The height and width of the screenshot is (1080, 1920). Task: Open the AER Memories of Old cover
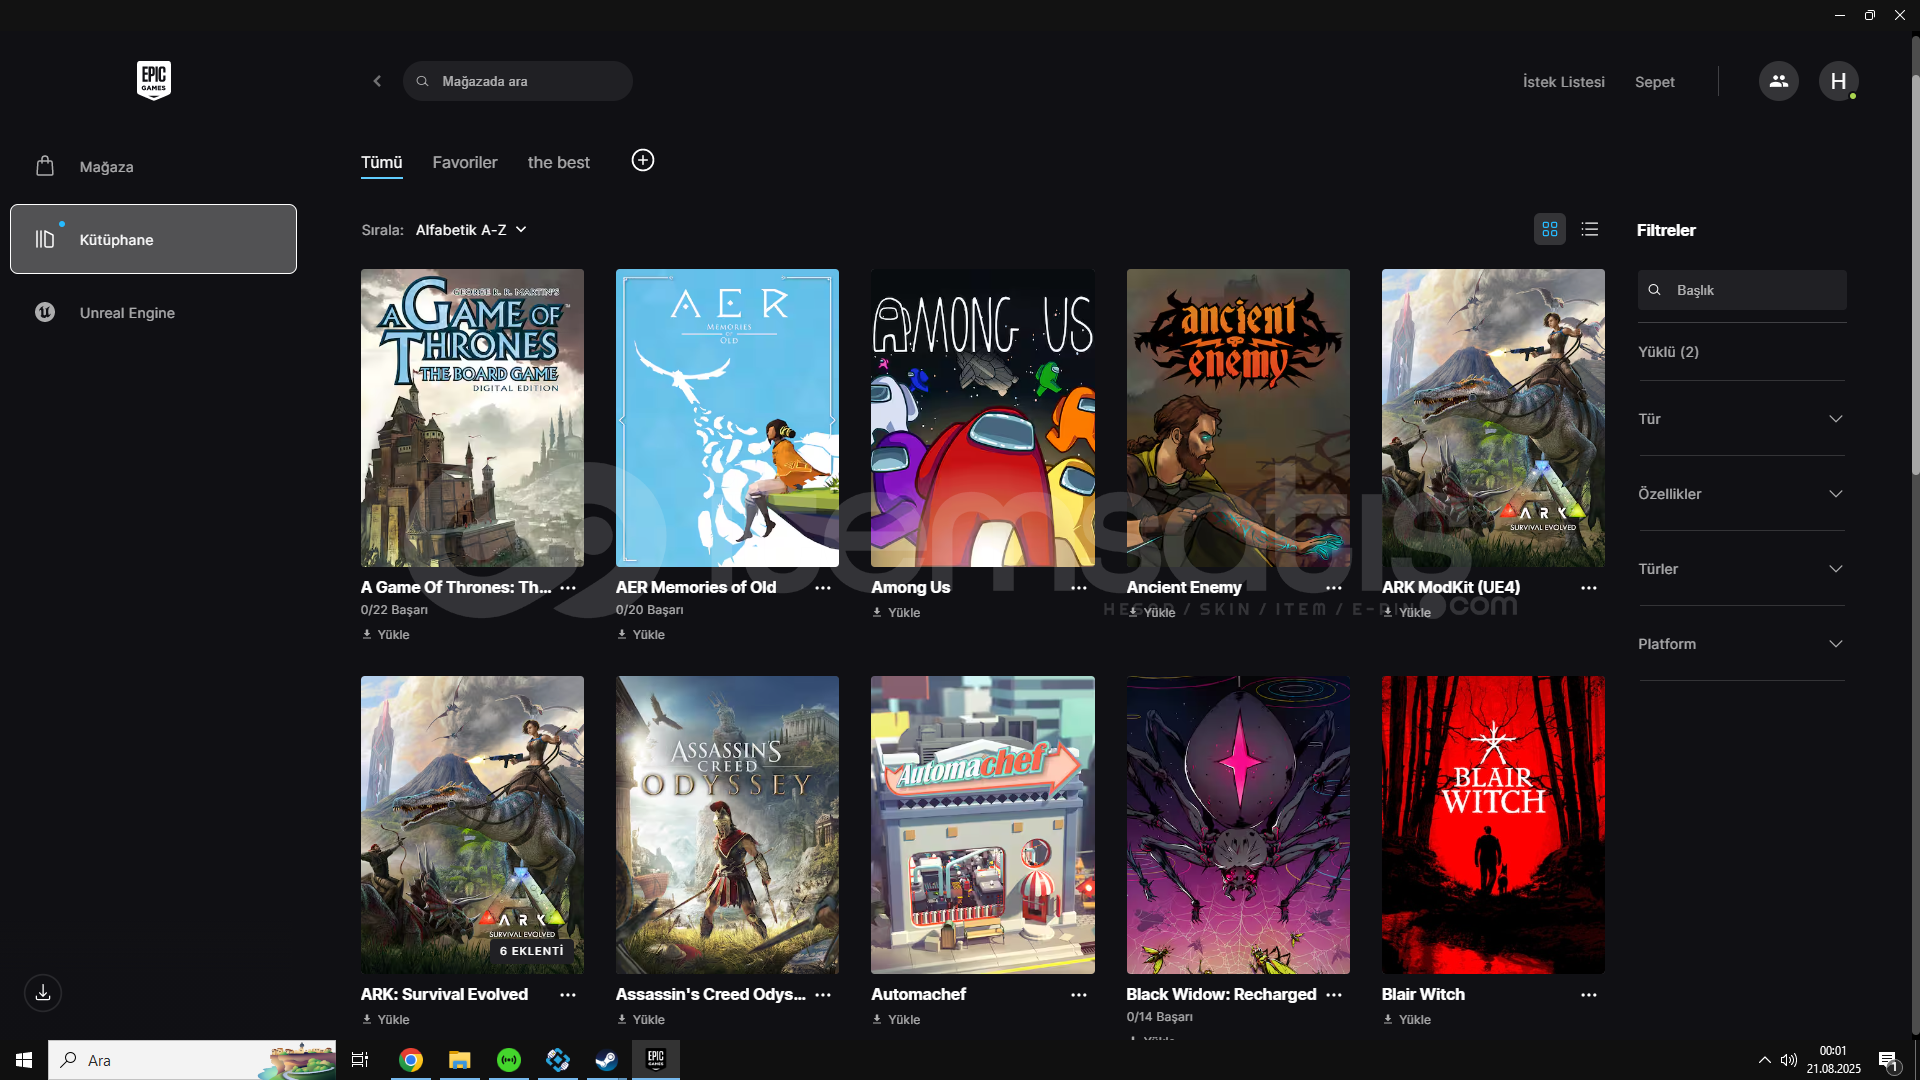coord(727,418)
